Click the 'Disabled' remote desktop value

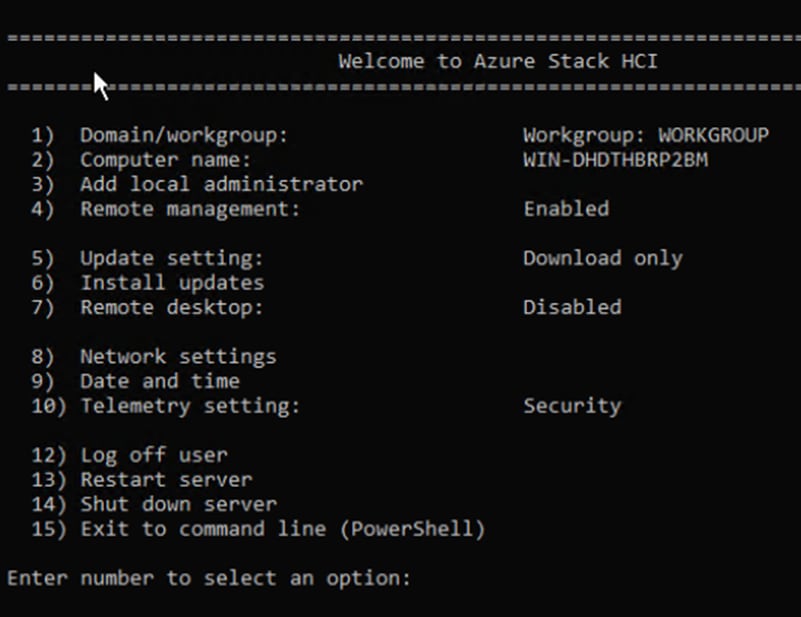[x=572, y=307]
